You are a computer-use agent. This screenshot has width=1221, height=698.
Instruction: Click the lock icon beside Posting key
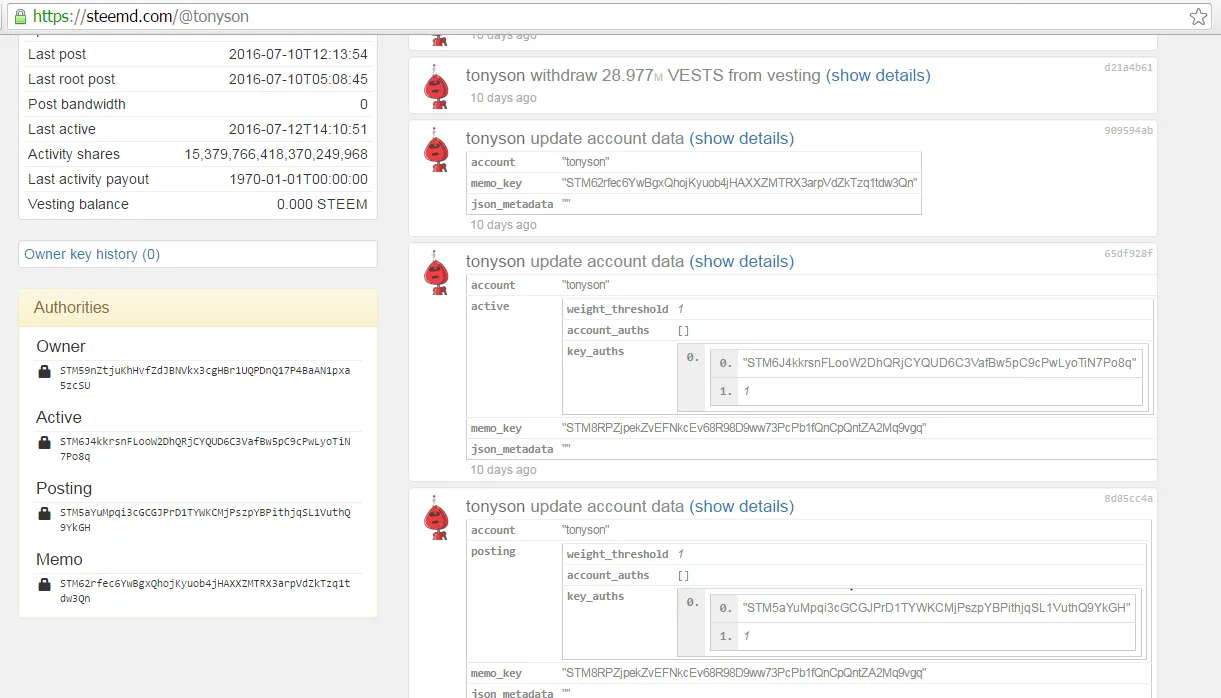tap(44, 514)
